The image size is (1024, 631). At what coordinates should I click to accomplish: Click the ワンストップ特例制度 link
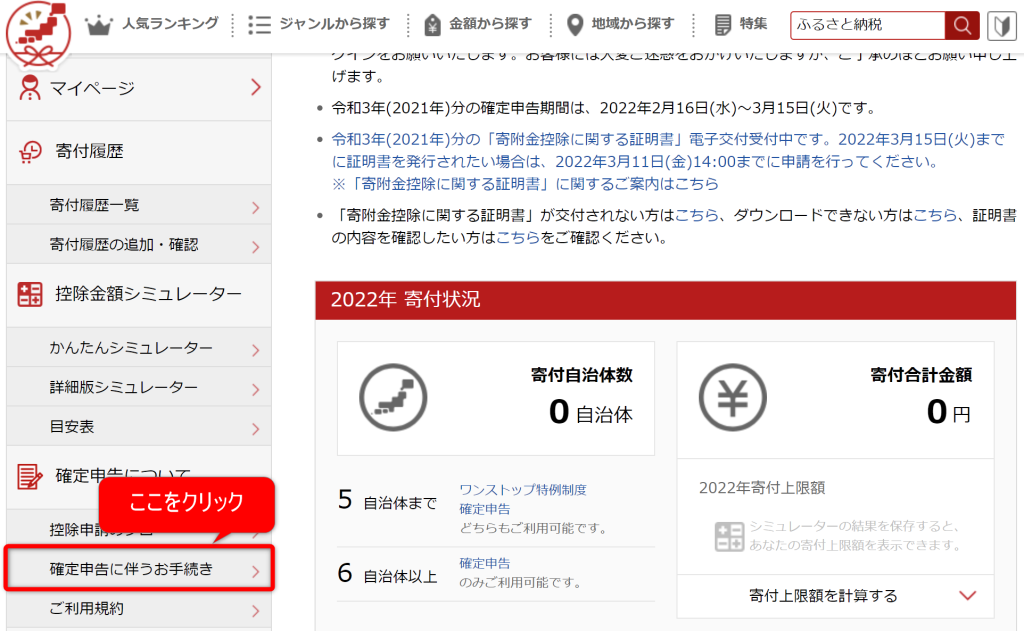(x=522, y=490)
